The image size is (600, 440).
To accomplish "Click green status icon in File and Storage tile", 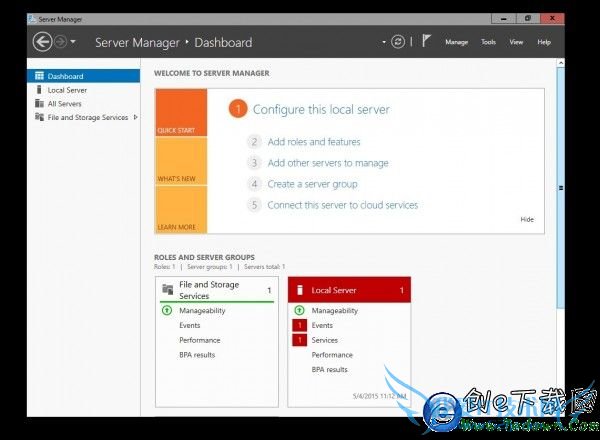I will point(167,310).
